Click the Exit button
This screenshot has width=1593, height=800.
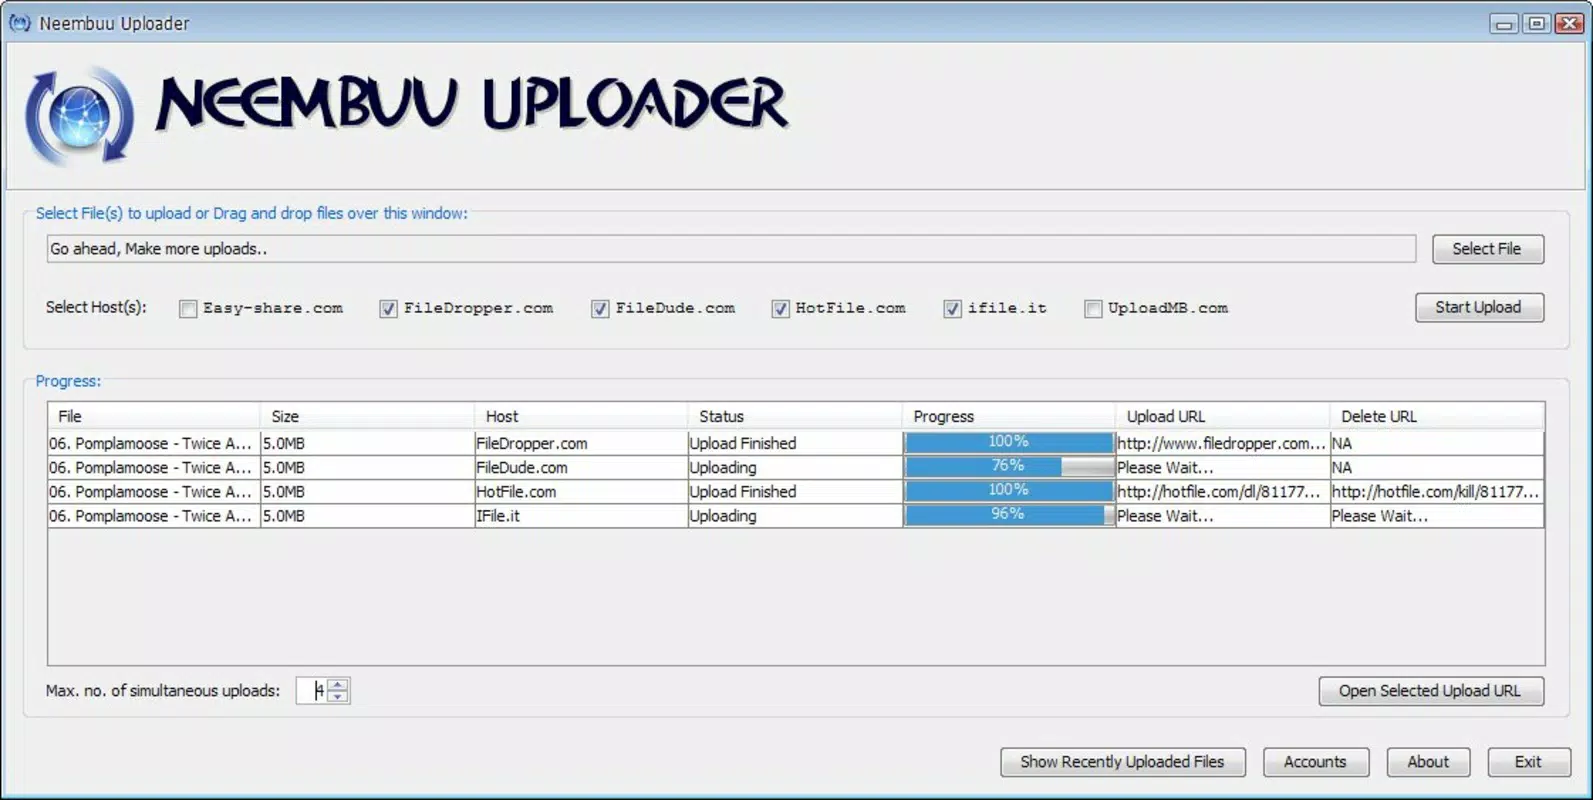coord(1528,762)
